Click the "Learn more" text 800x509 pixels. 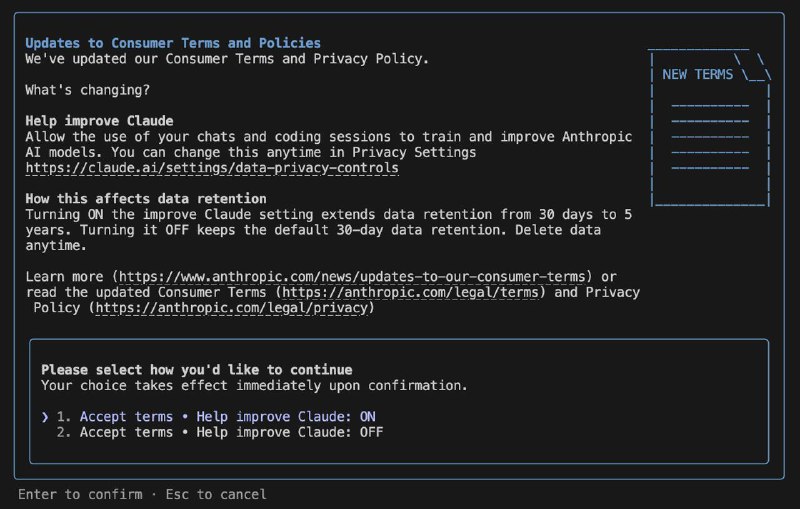(x=66, y=276)
